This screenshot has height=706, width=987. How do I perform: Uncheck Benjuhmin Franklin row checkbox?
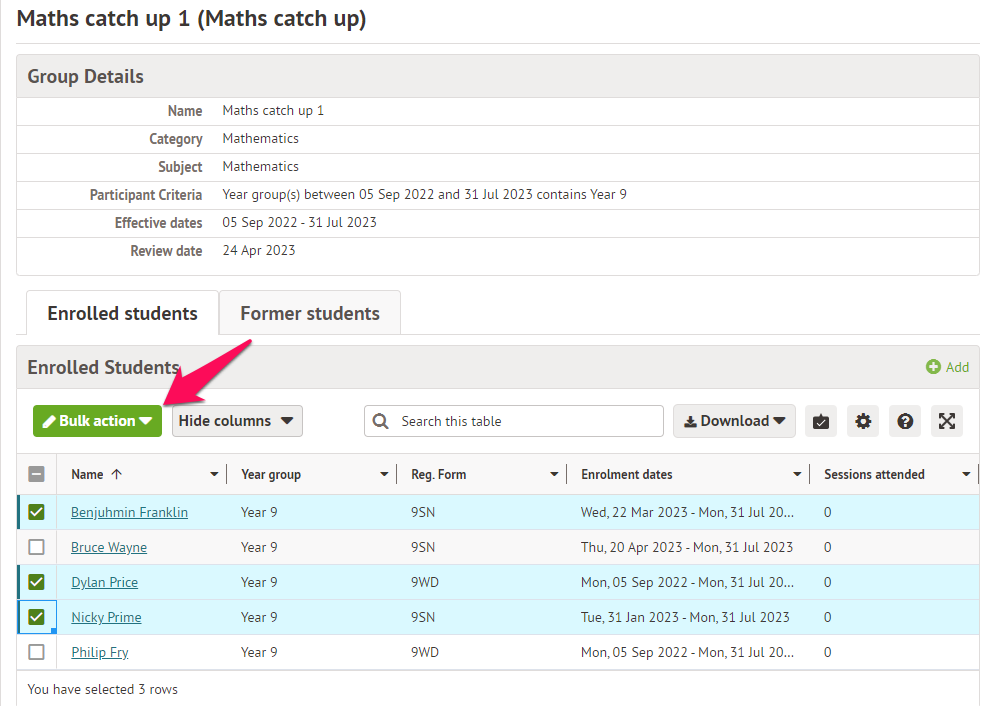click(37, 512)
